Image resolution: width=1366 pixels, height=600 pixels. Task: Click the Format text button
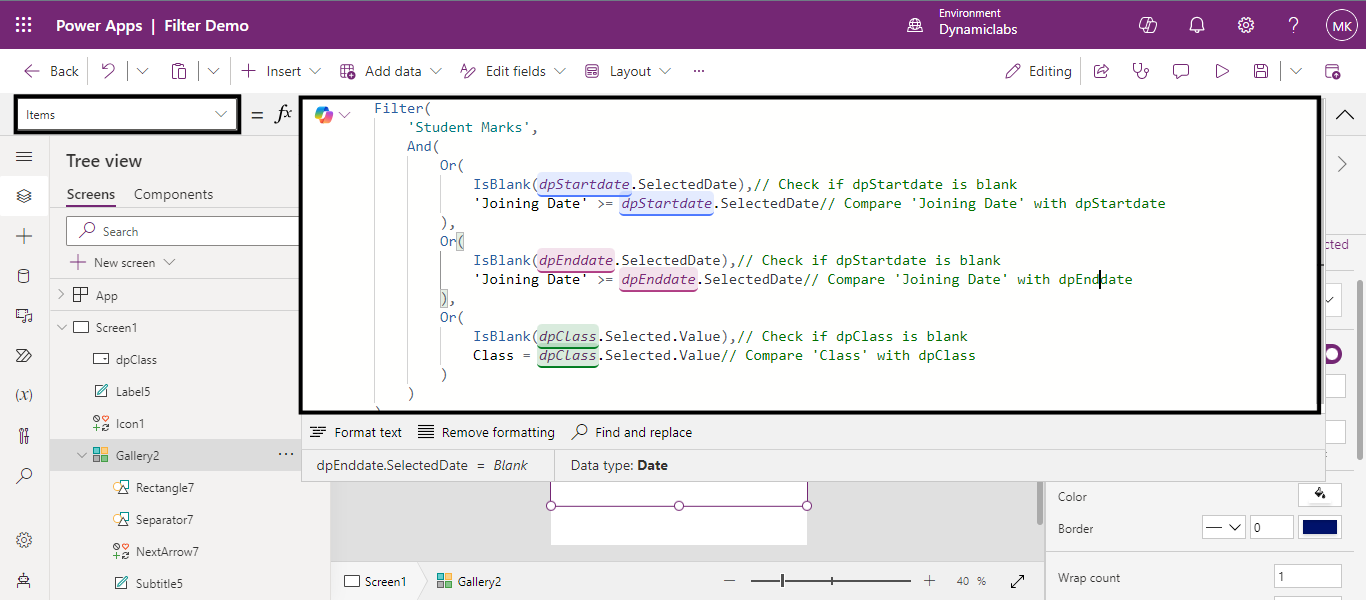click(x=356, y=432)
